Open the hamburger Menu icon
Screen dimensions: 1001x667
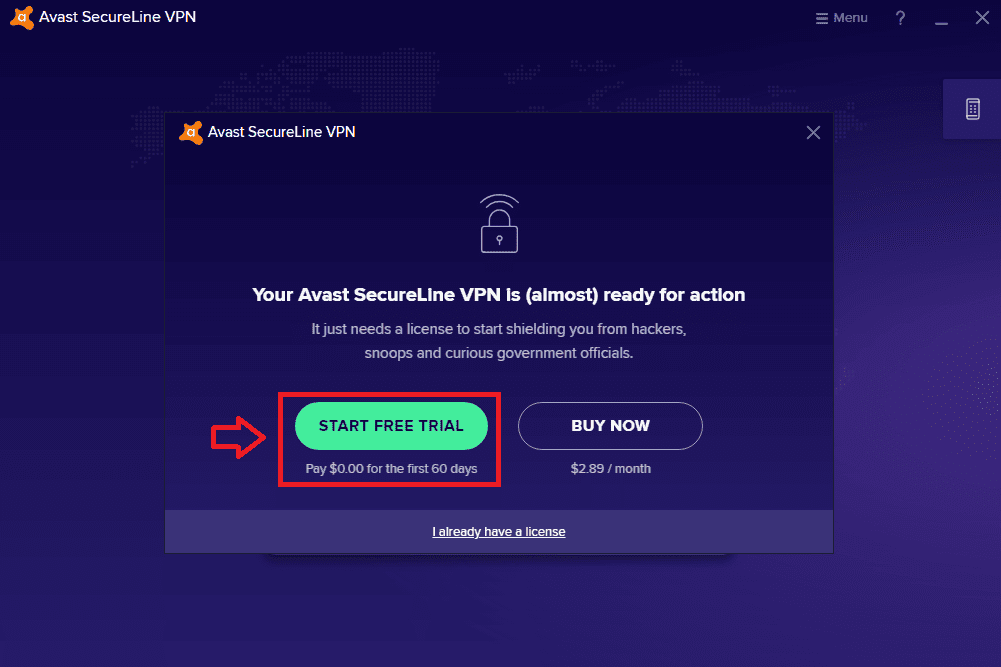click(x=822, y=18)
